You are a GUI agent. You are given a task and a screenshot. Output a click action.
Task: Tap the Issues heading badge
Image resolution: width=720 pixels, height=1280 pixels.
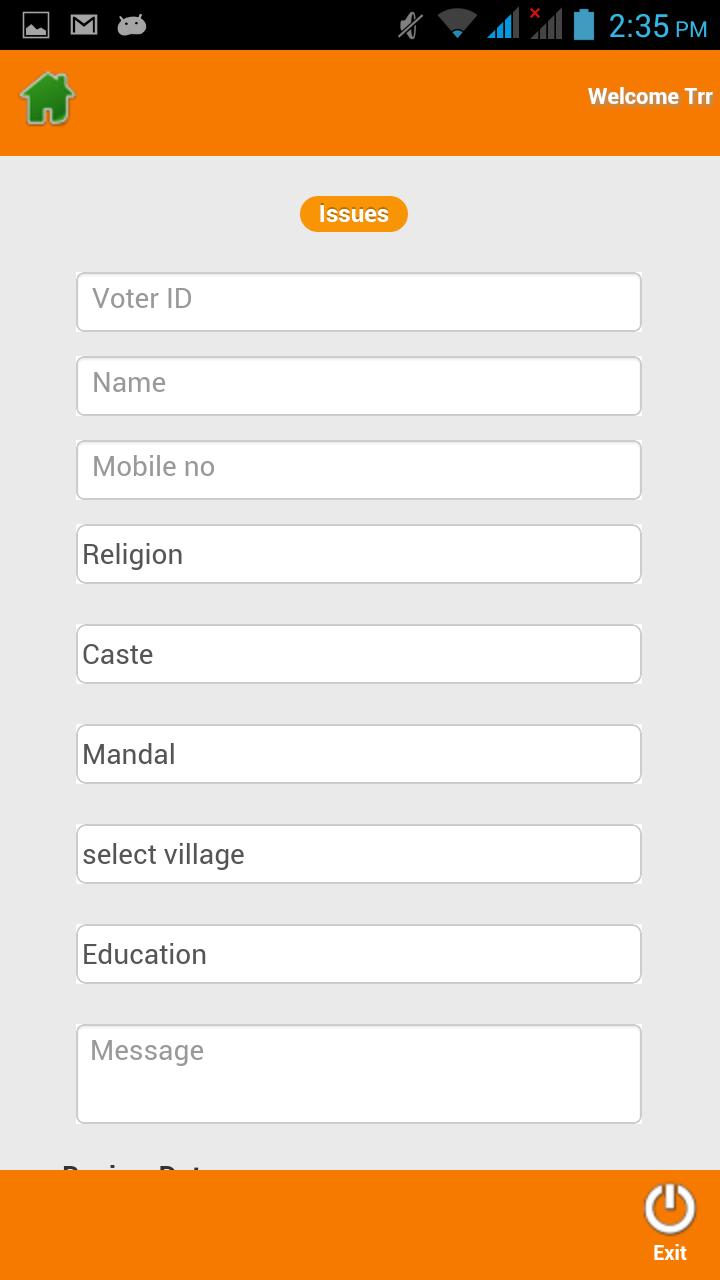pyautogui.click(x=354, y=214)
